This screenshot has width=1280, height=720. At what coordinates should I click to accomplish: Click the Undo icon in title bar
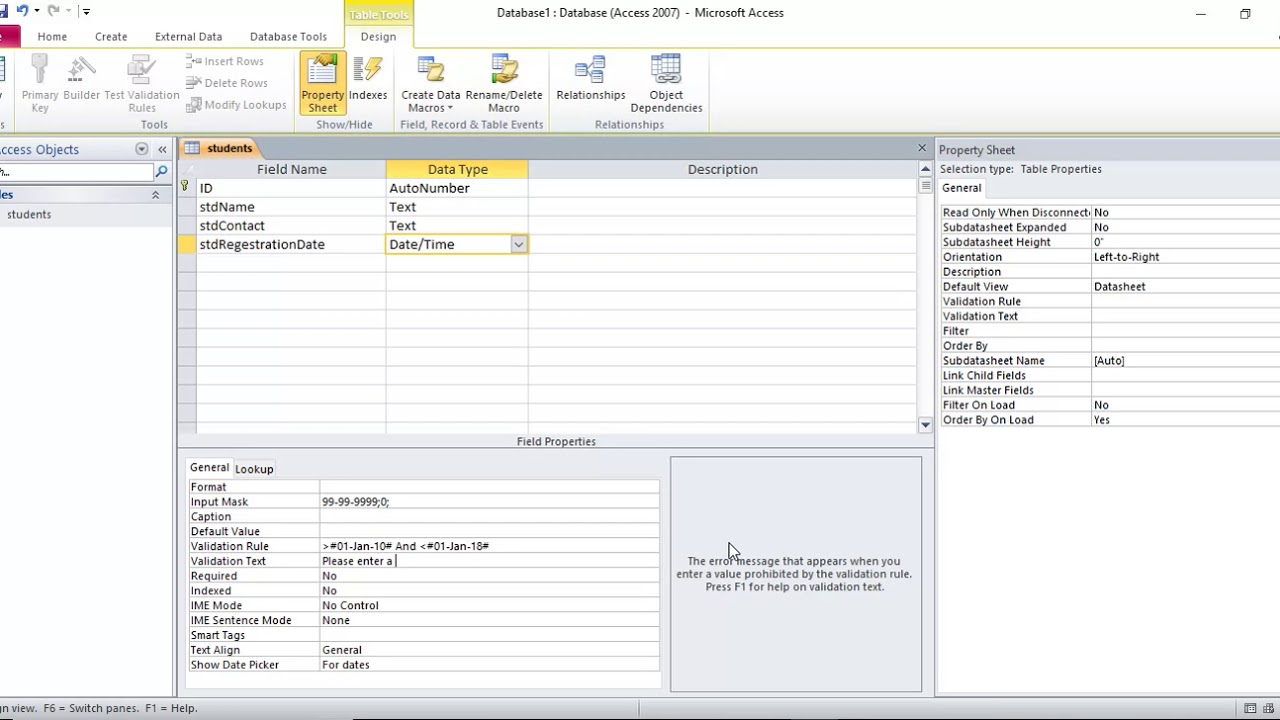click(x=22, y=11)
